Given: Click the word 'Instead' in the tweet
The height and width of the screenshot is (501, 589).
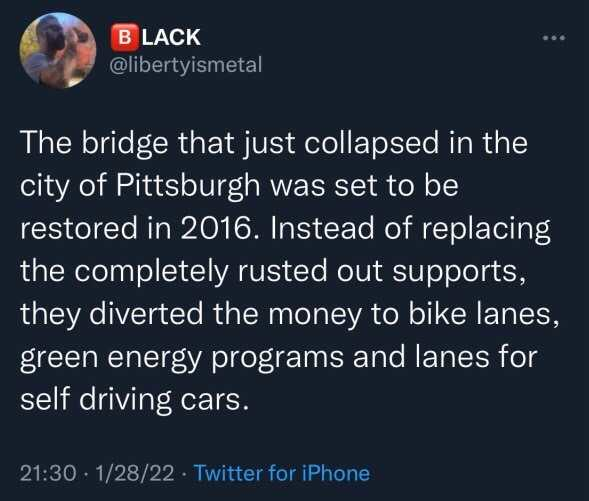Looking at the screenshot, I should (x=322, y=228).
